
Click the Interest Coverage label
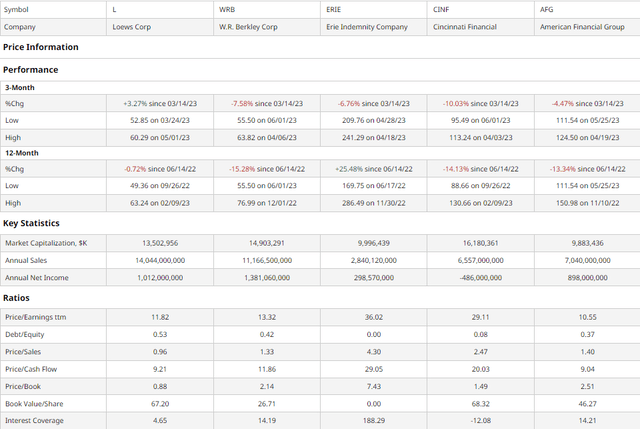pyautogui.click(x=34, y=420)
